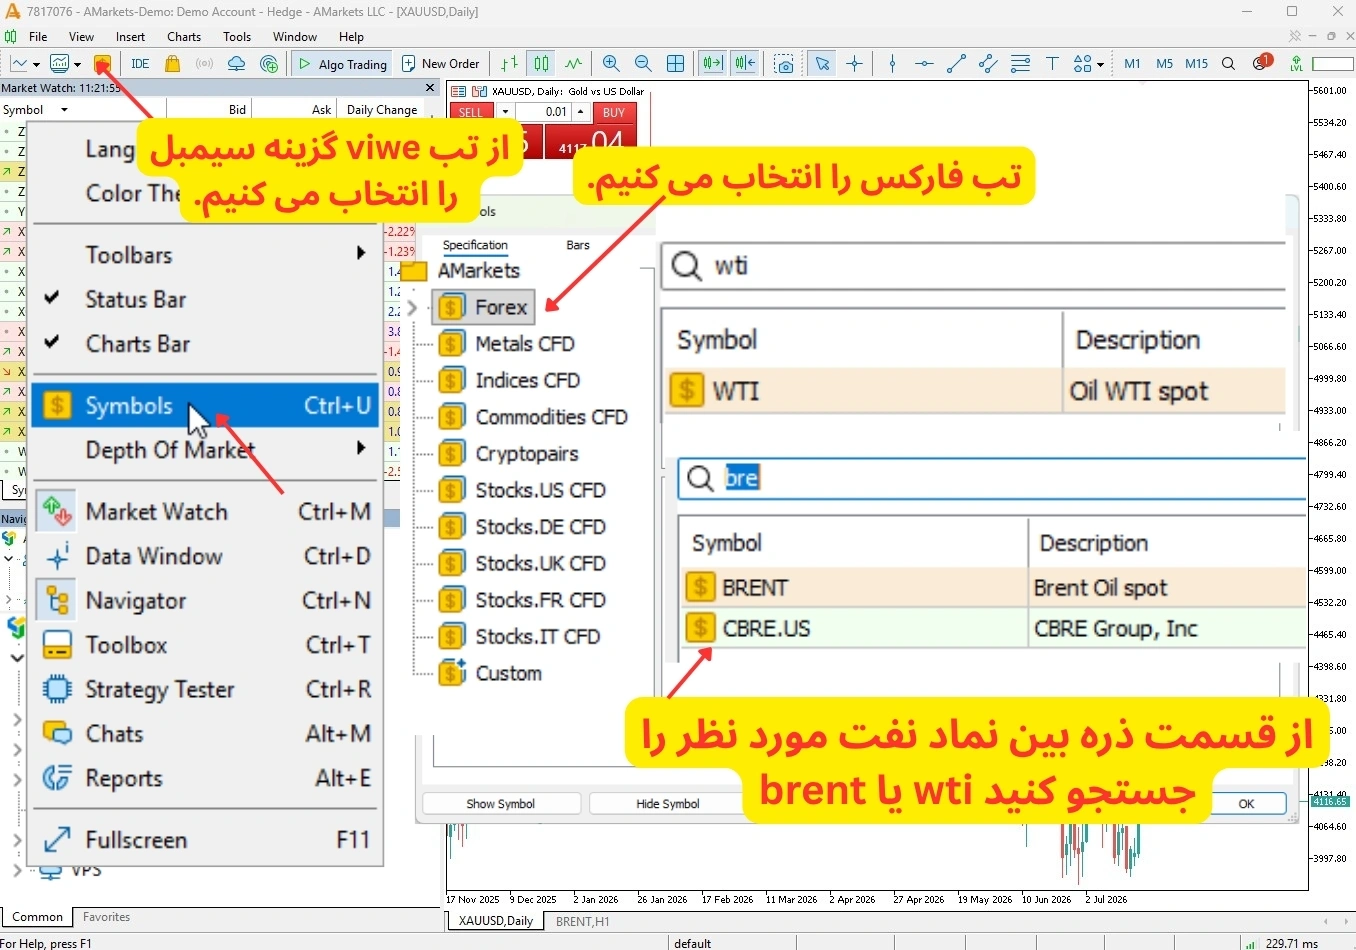Screen dimensions: 1356x950
Task: Decrease lot volume with down arrow
Action: click(505, 112)
